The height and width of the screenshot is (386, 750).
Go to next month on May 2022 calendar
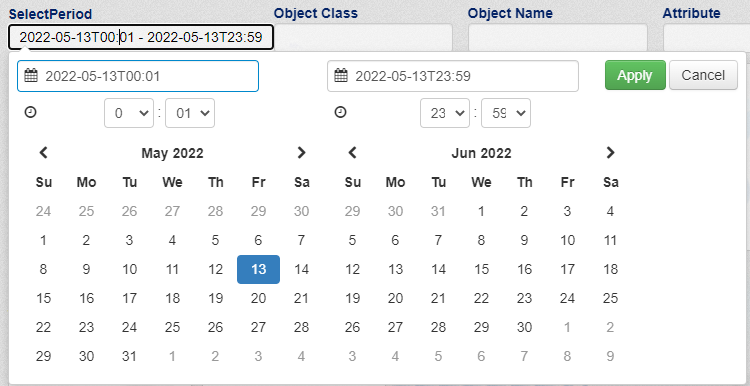point(301,153)
